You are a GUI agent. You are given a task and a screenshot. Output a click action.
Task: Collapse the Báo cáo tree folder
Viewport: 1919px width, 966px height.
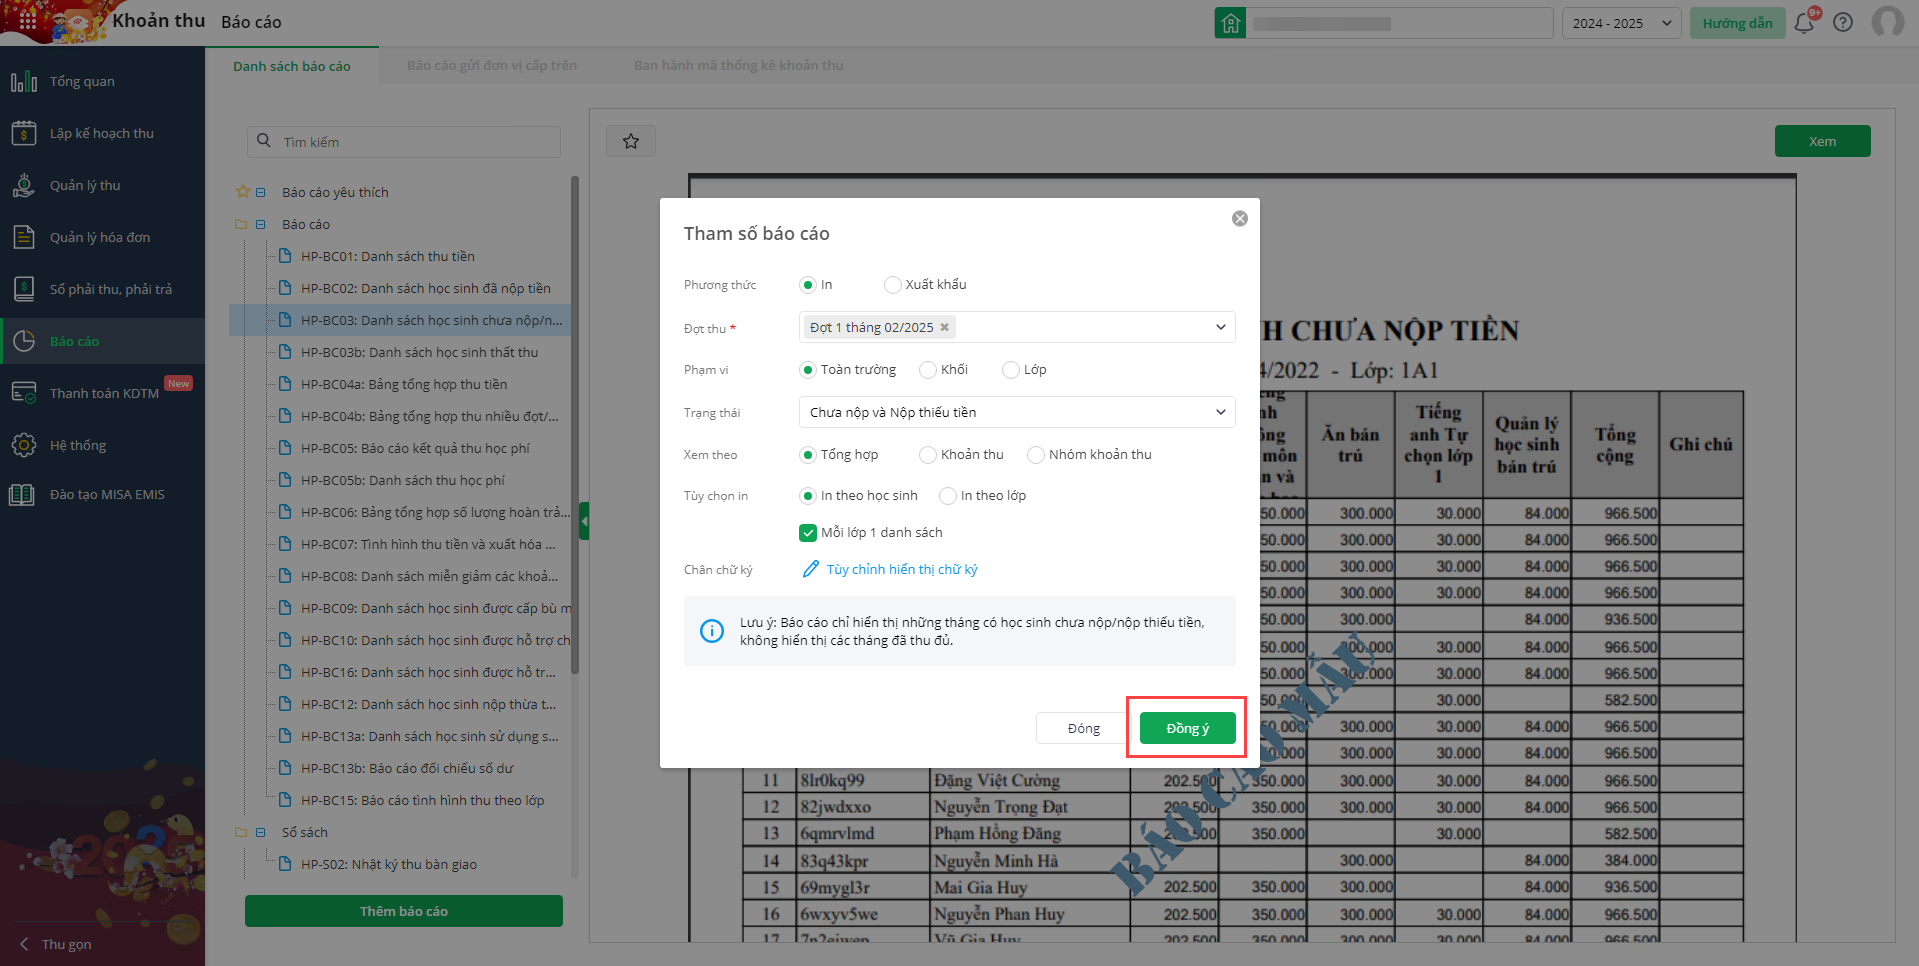261,224
